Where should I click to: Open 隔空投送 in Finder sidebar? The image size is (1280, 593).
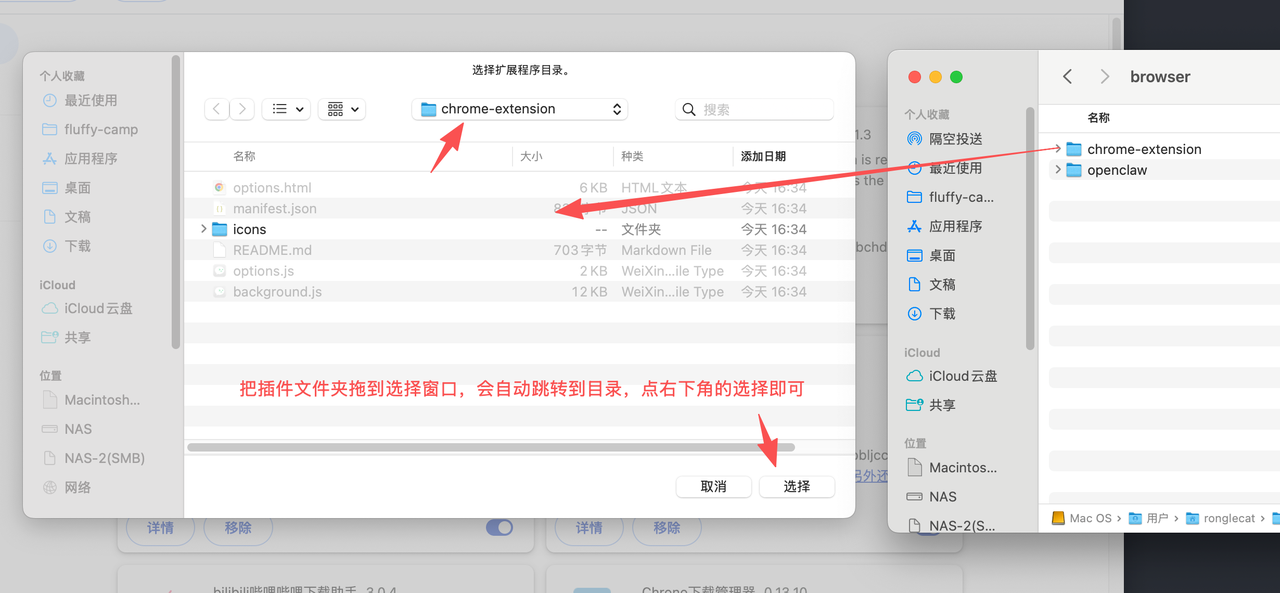[955, 138]
